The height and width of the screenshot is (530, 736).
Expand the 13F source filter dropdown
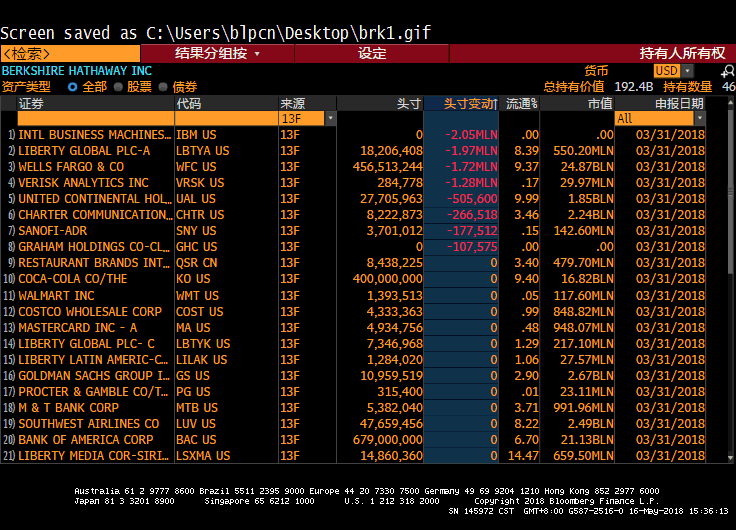(x=330, y=118)
